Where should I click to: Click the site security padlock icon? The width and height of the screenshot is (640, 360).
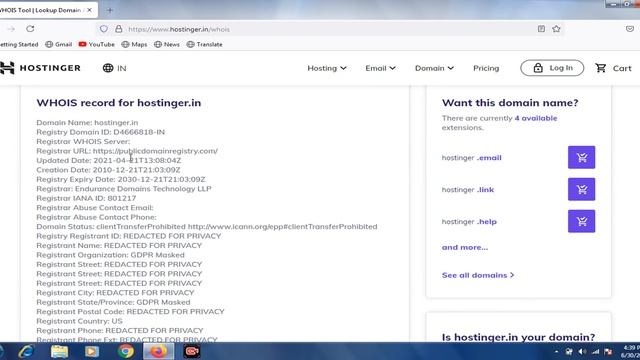pyautogui.click(x=118, y=29)
